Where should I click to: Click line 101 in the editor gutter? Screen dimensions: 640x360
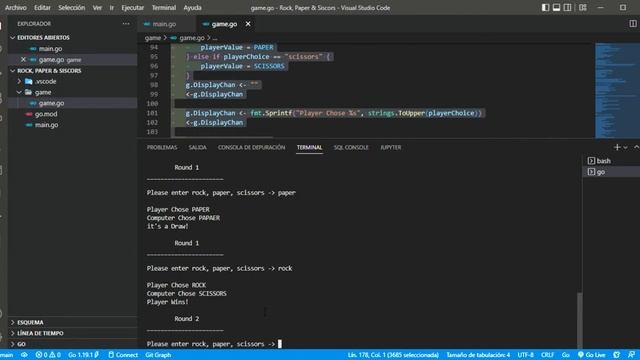tap(152, 113)
